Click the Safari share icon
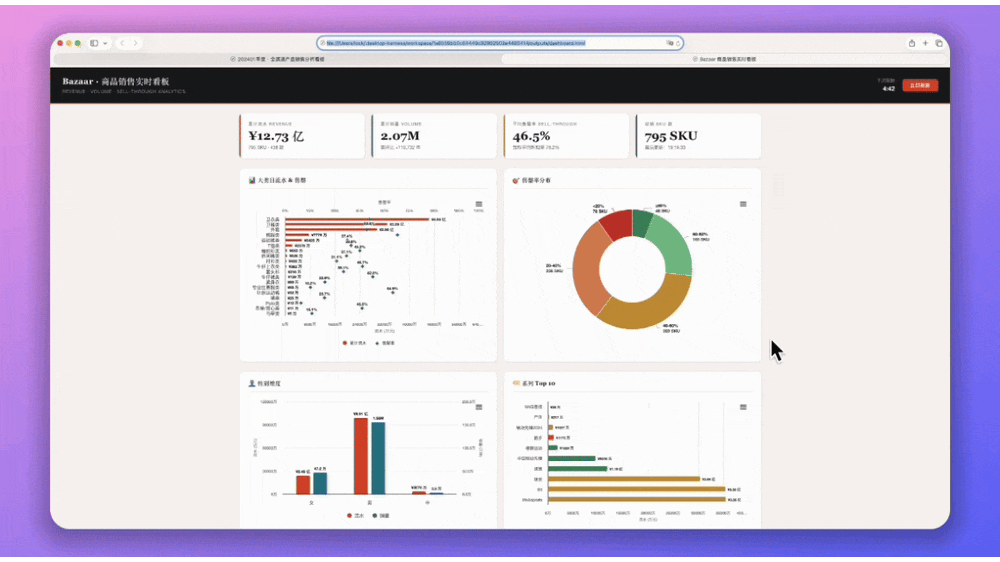 pyautogui.click(x=912, y=43)
